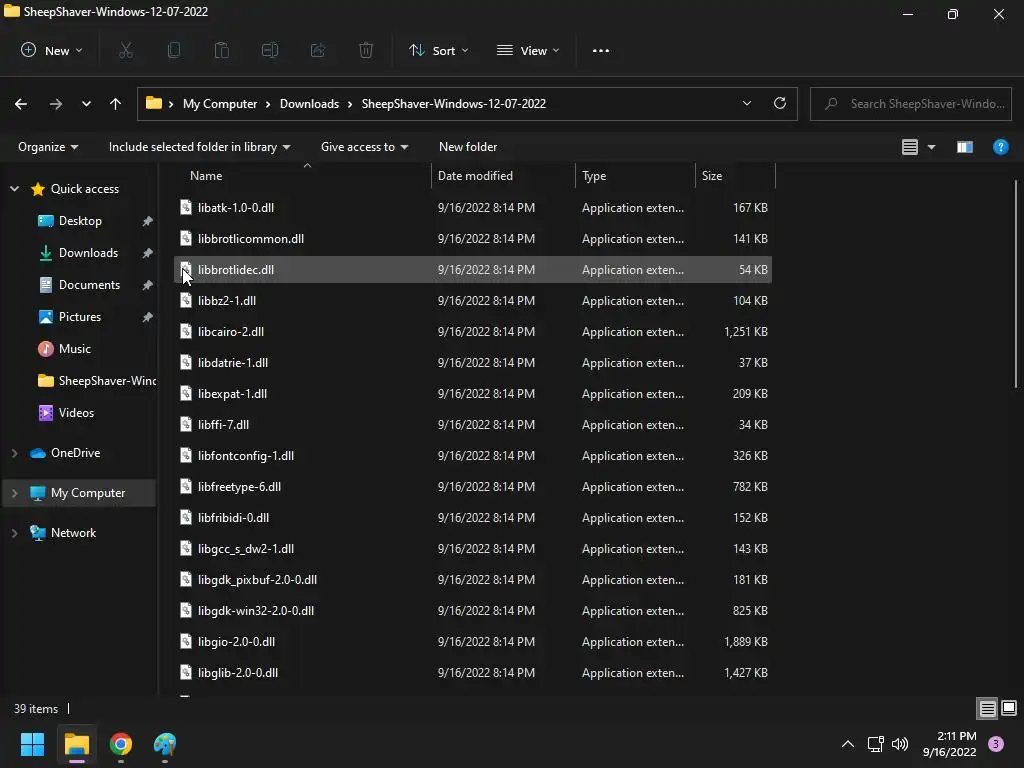Select Downloads in Quick access sidebar
The image size is (1024, 768).
coord(88,253)
